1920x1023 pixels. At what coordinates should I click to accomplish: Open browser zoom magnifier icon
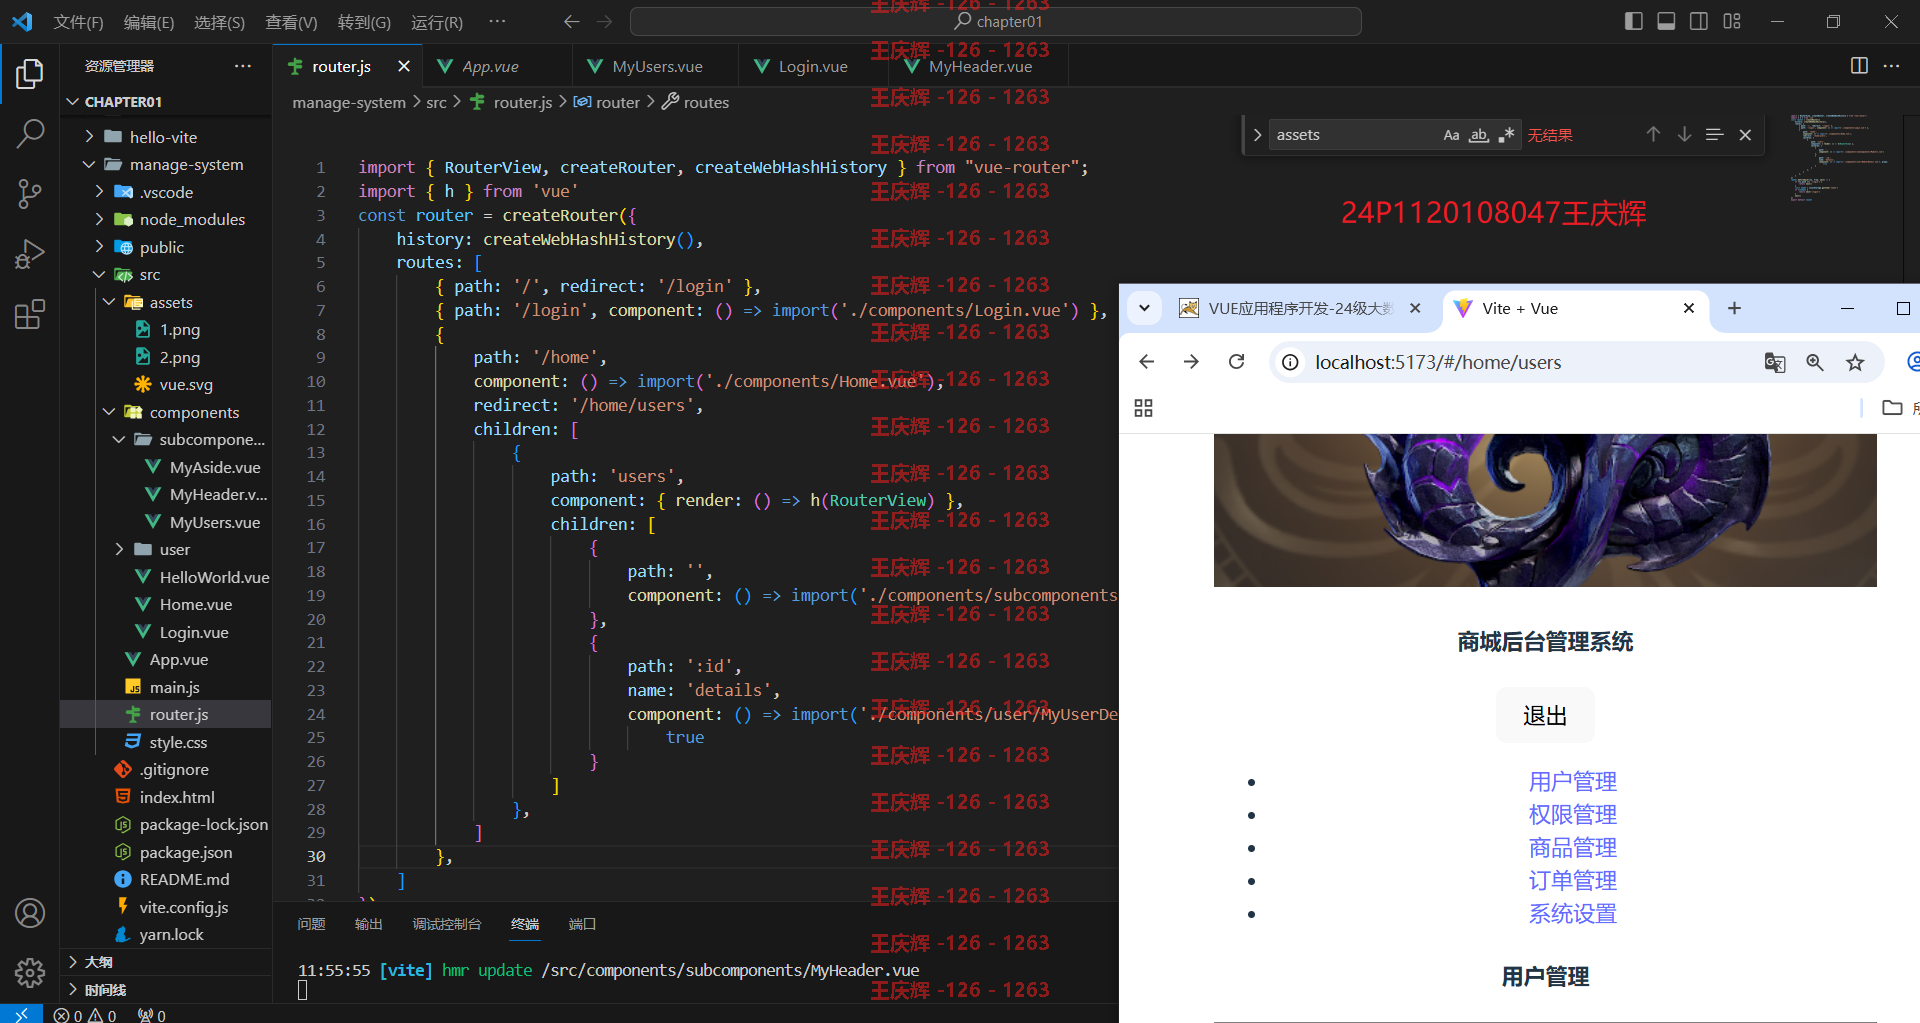(1815, 362)
